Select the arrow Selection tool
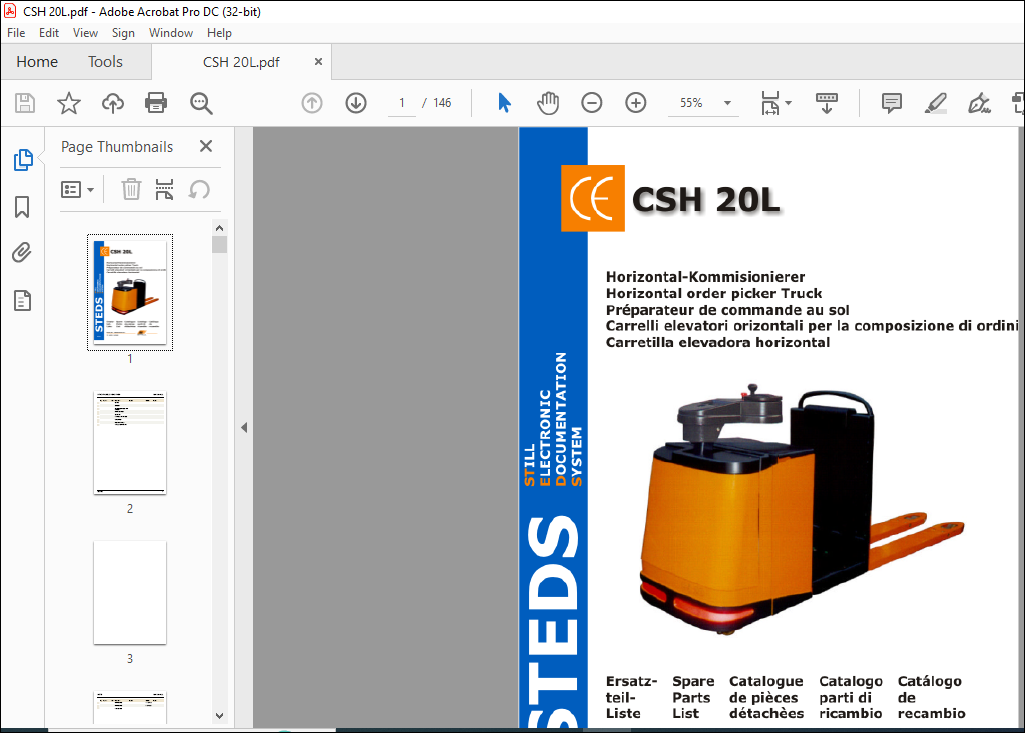This screenshot has height=733, width=1025. [504, 103]
